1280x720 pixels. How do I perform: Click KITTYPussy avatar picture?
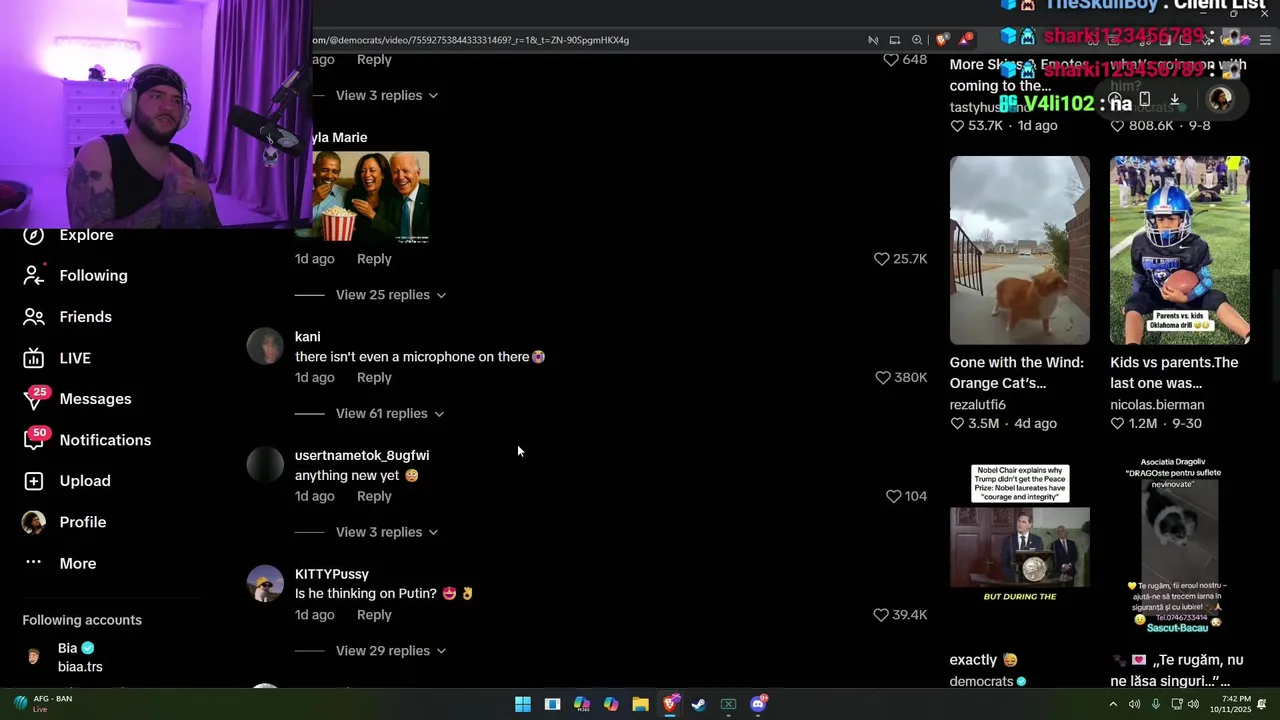point(265,584)
